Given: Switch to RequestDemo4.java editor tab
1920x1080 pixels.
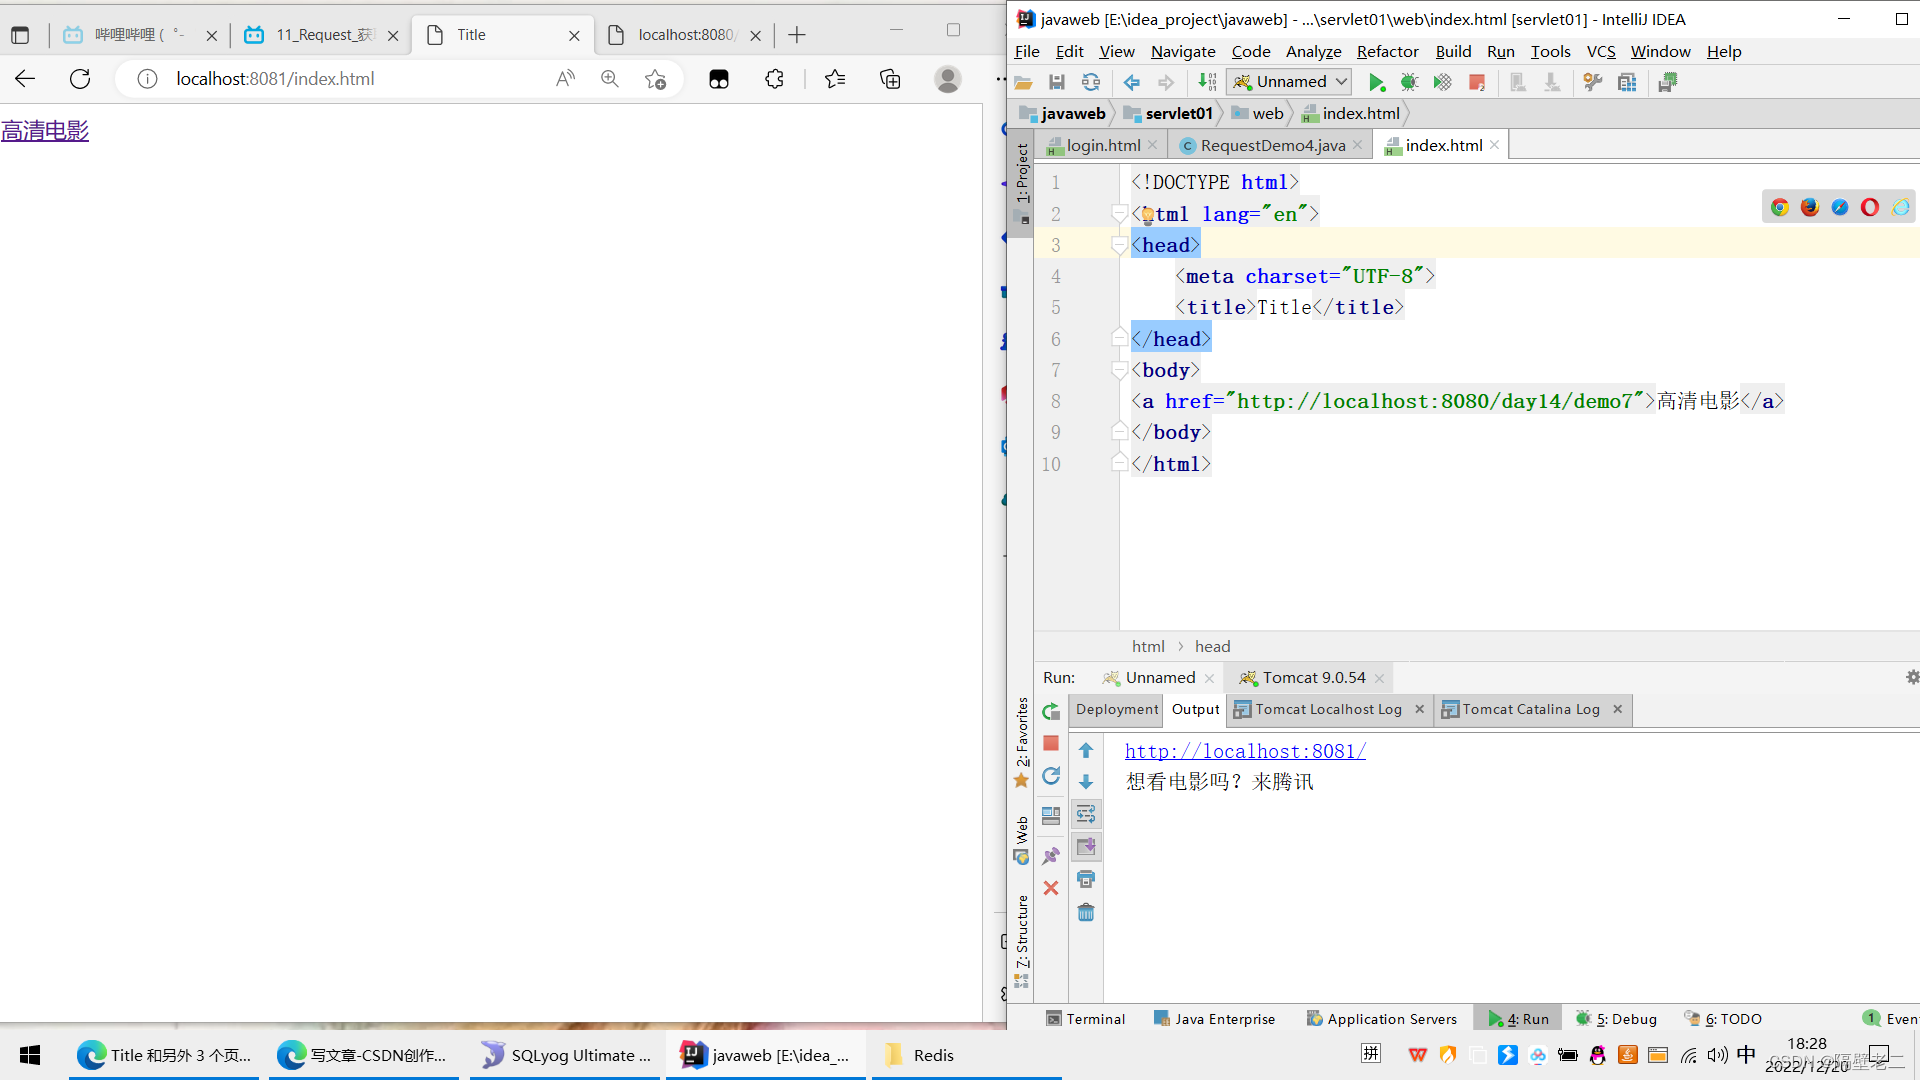Looking at the screenshot, I should (1272, 145).
